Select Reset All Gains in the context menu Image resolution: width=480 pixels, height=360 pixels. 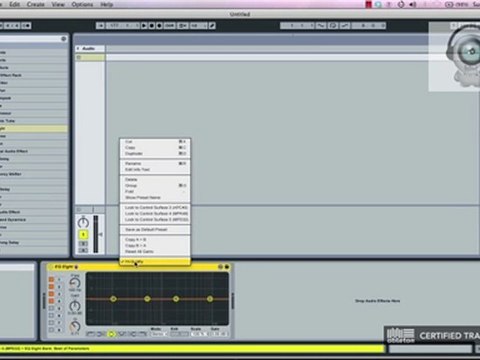point(155,252)
